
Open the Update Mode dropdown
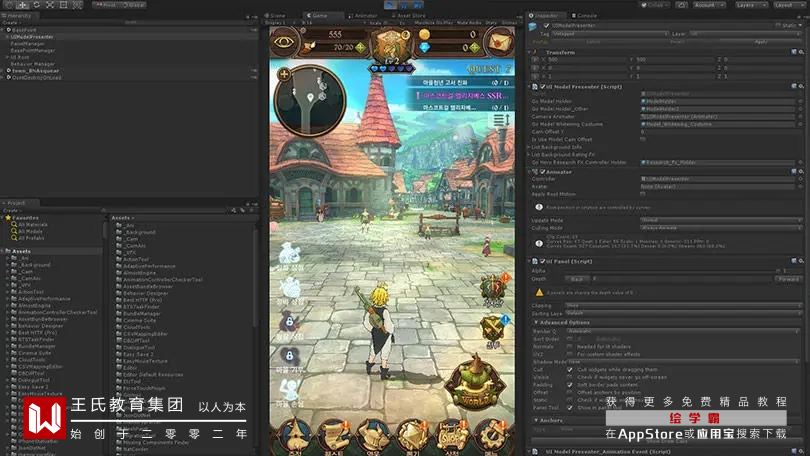[x=720, y=220]
